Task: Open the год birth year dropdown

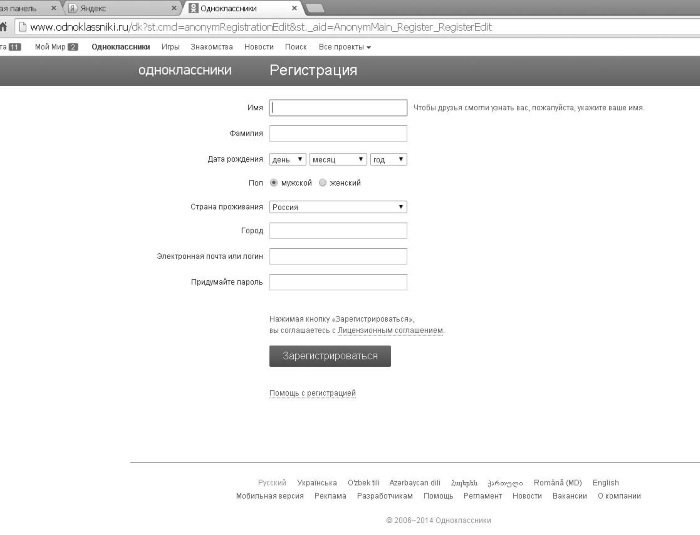Action: pyautogui.click(x=388, y=159)
